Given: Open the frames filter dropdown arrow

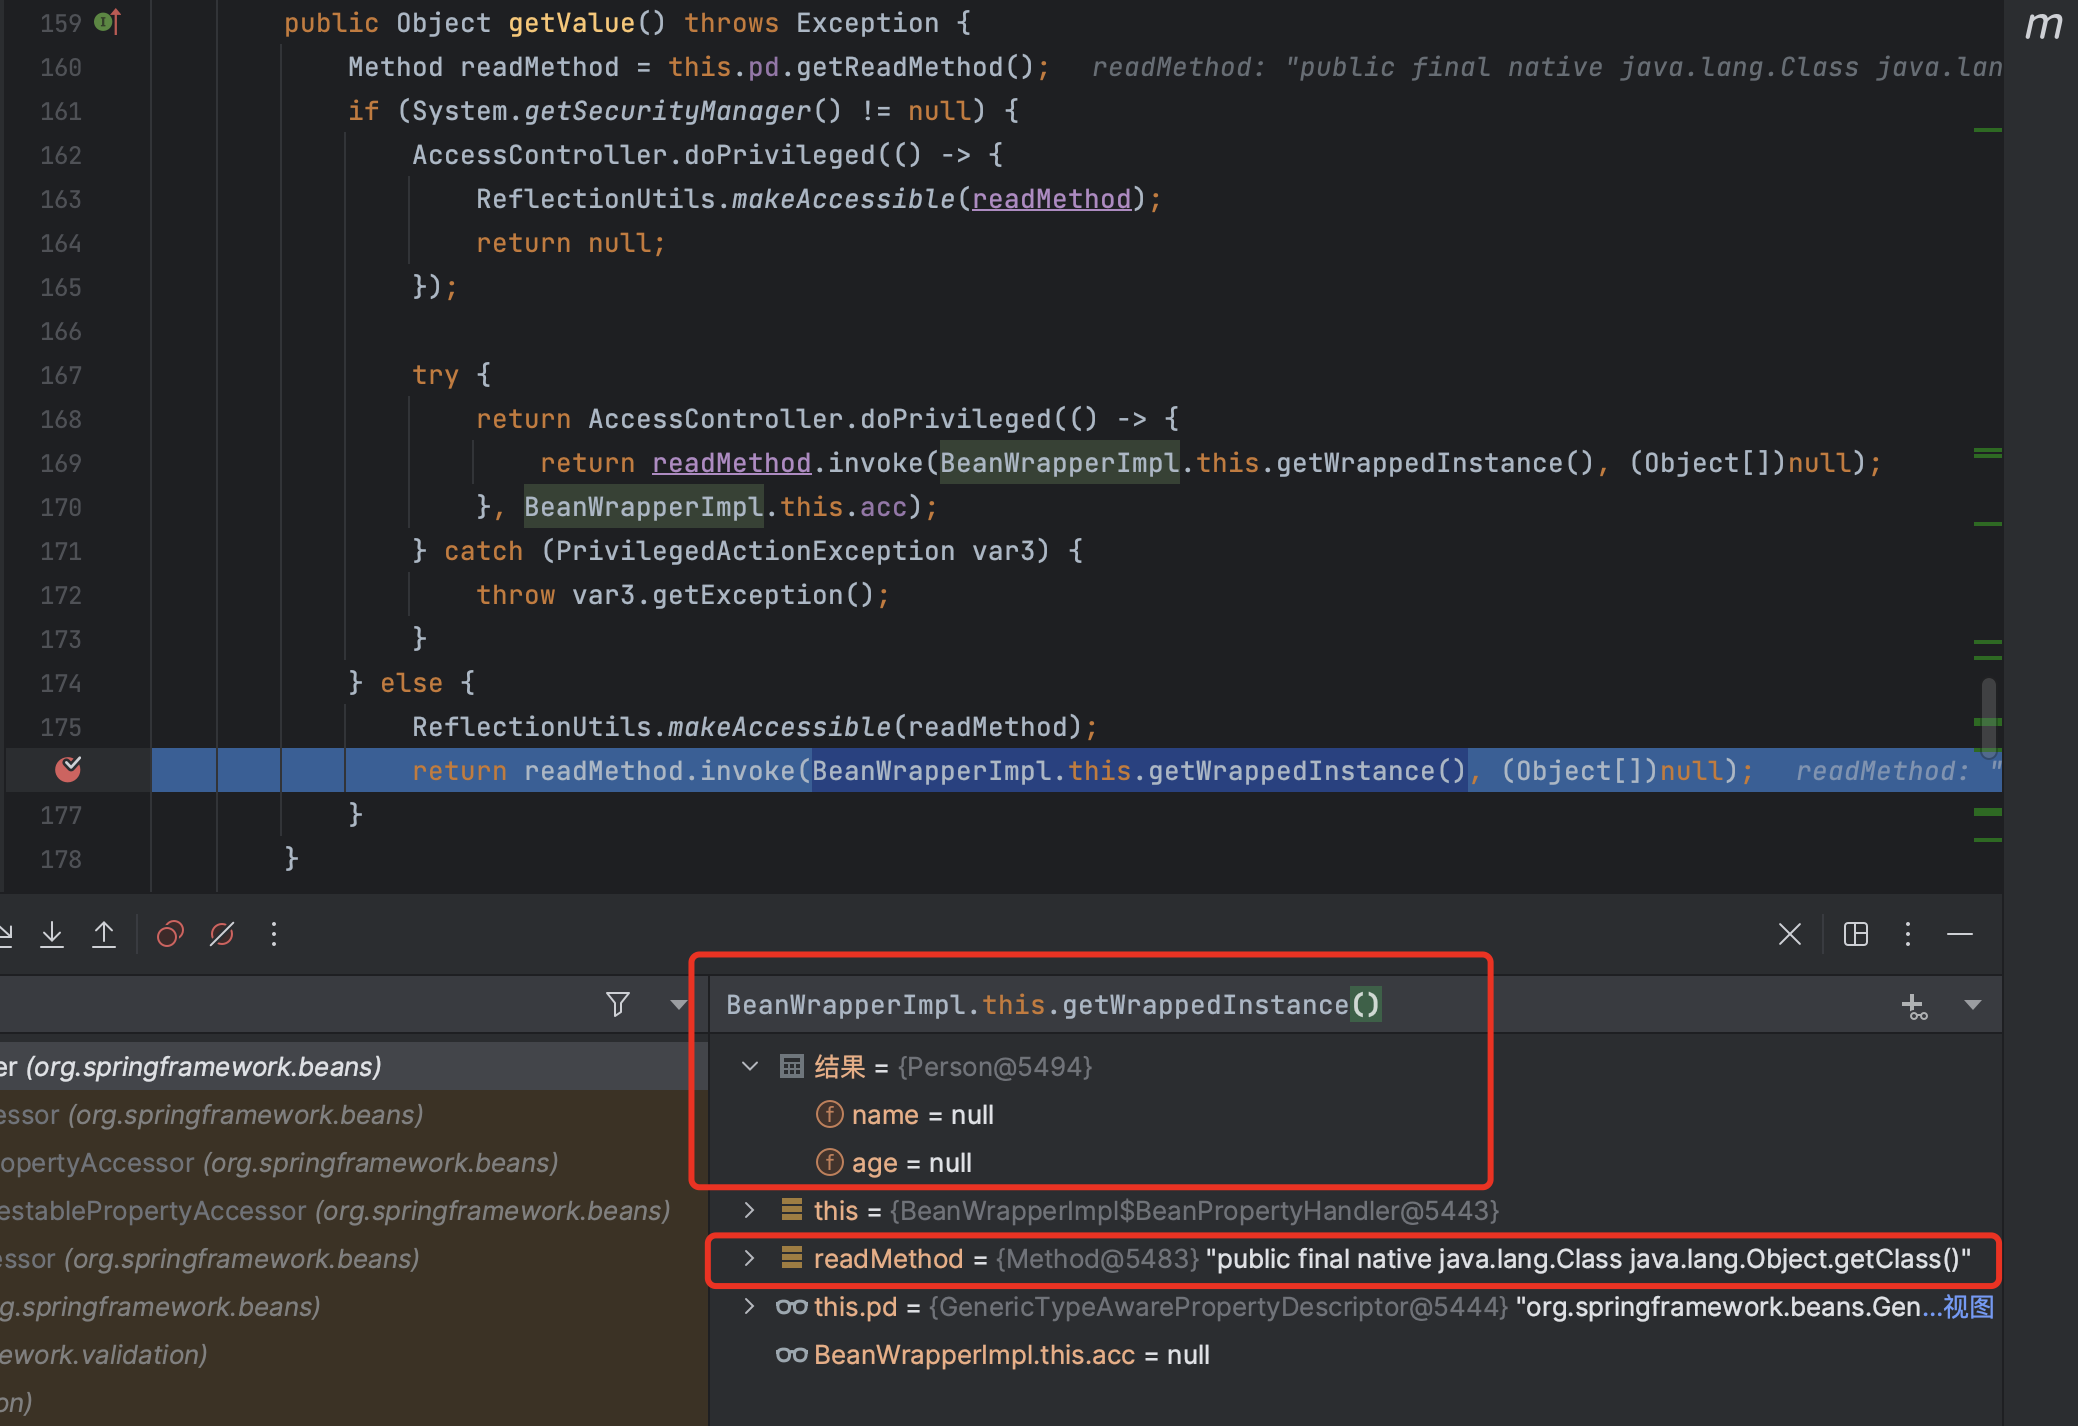Looking at the screenshot, I should [679, 1004].
